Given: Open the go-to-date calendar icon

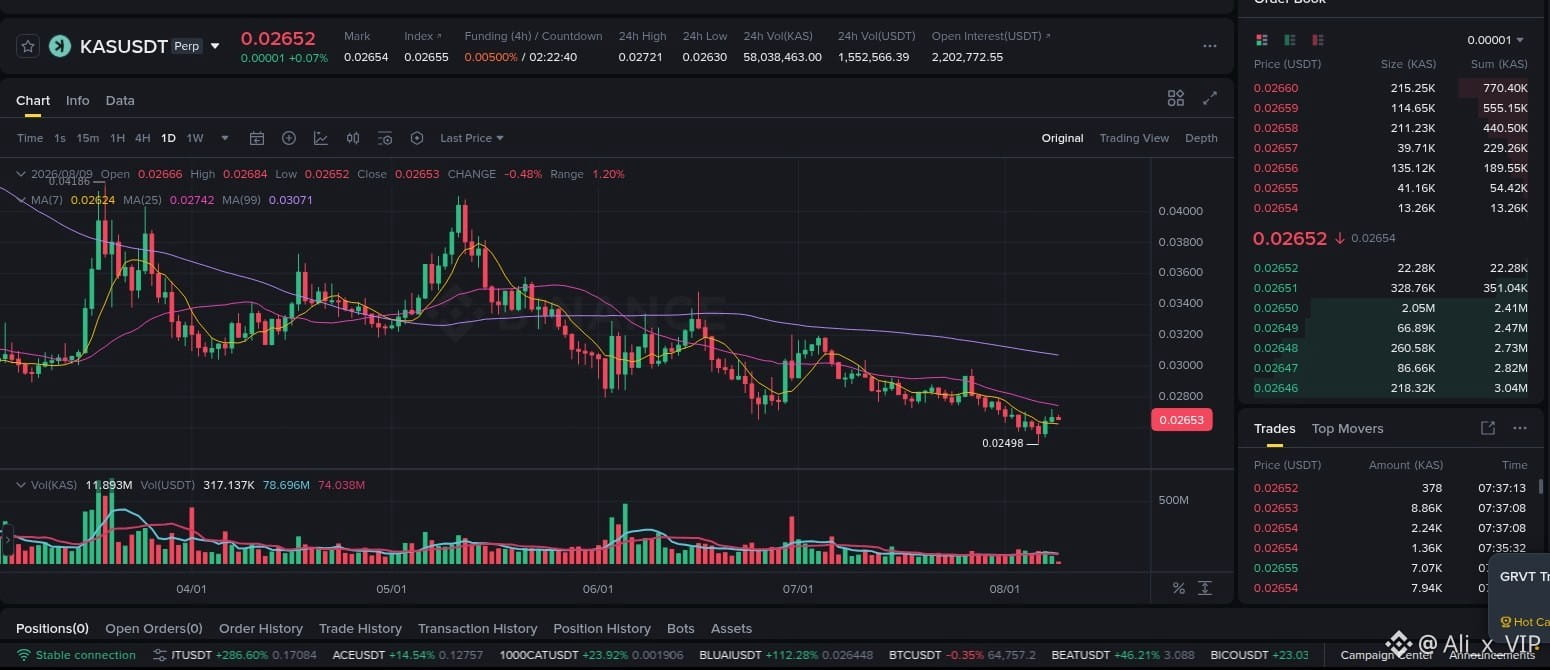Looking at the screenshot, I should pyautogui.click(x=257, y=138).
